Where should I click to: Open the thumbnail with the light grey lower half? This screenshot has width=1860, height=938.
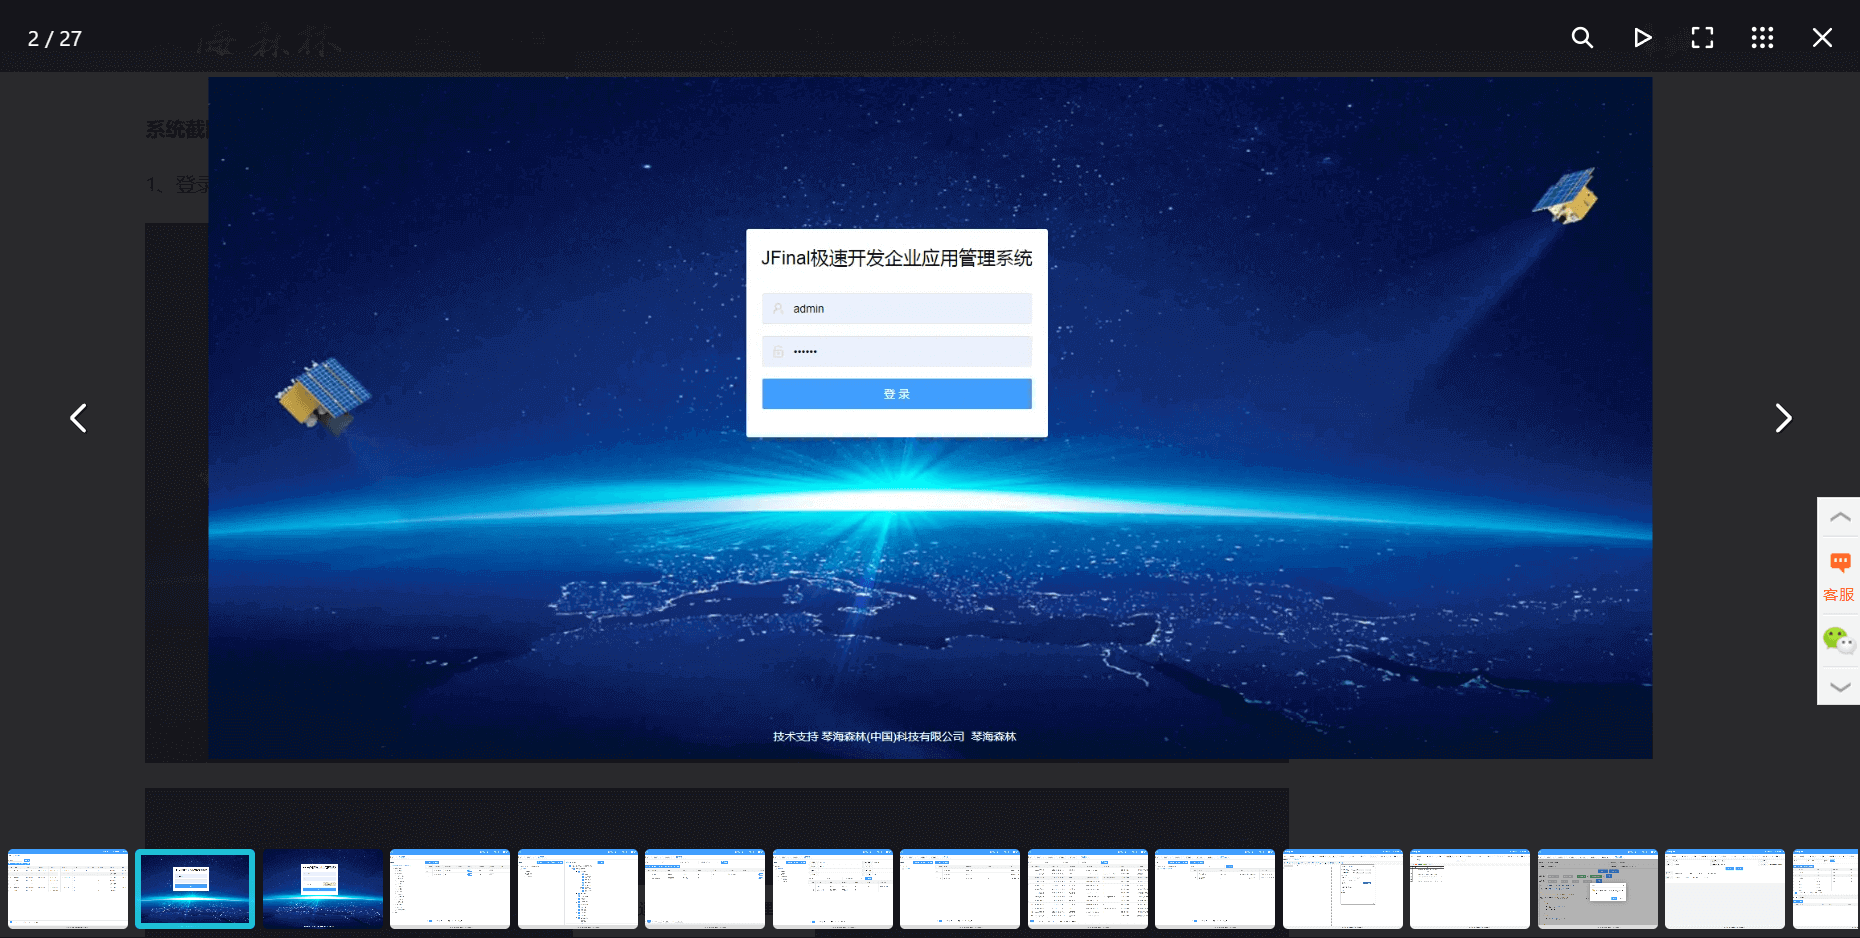tap(1725, 889)
